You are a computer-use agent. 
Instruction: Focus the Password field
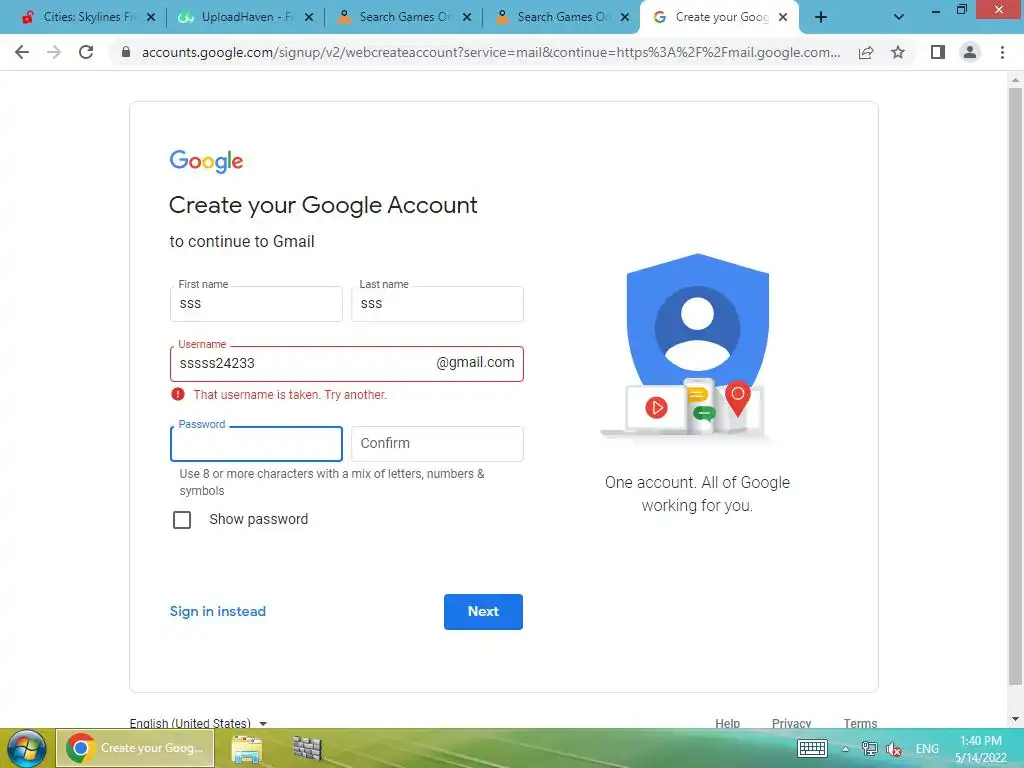point(256,444)
